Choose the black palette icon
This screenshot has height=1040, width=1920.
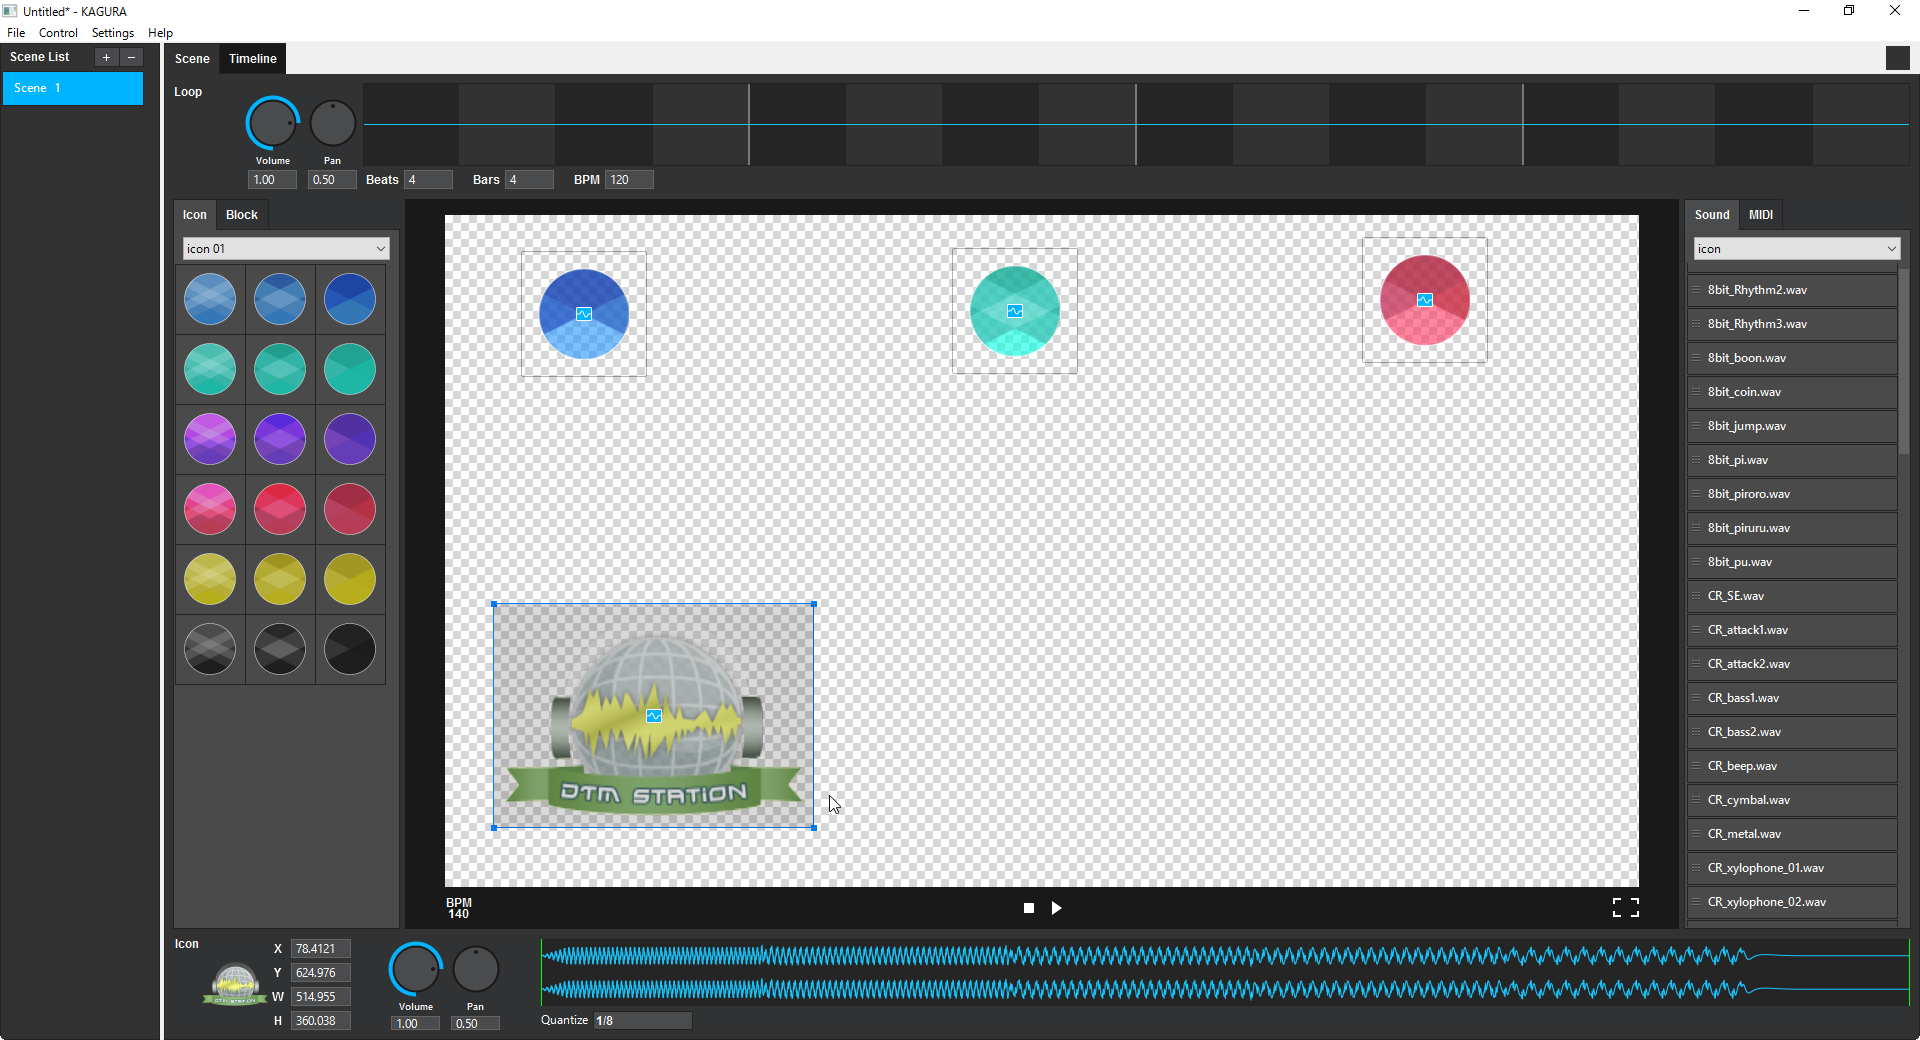click(350, 649)
